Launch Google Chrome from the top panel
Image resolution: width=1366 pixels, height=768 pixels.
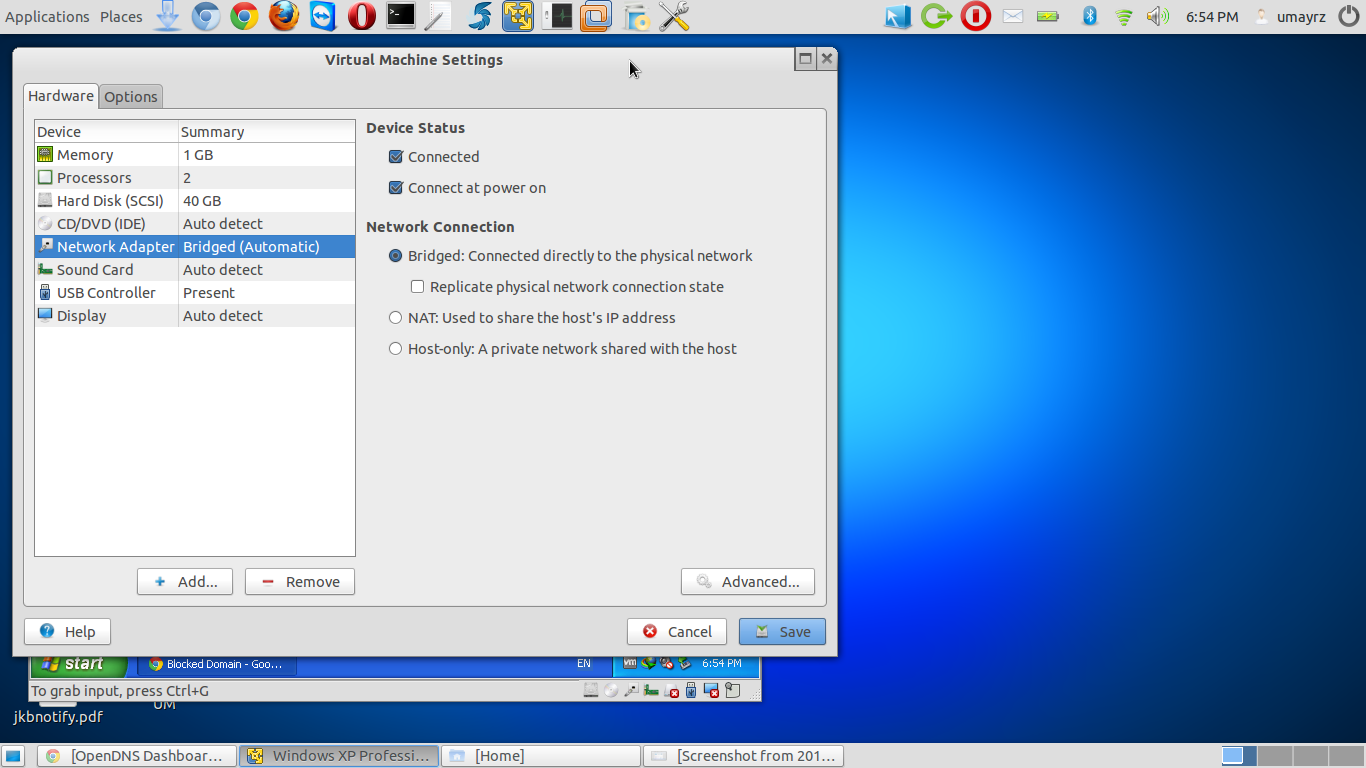[x=244, y=16]
